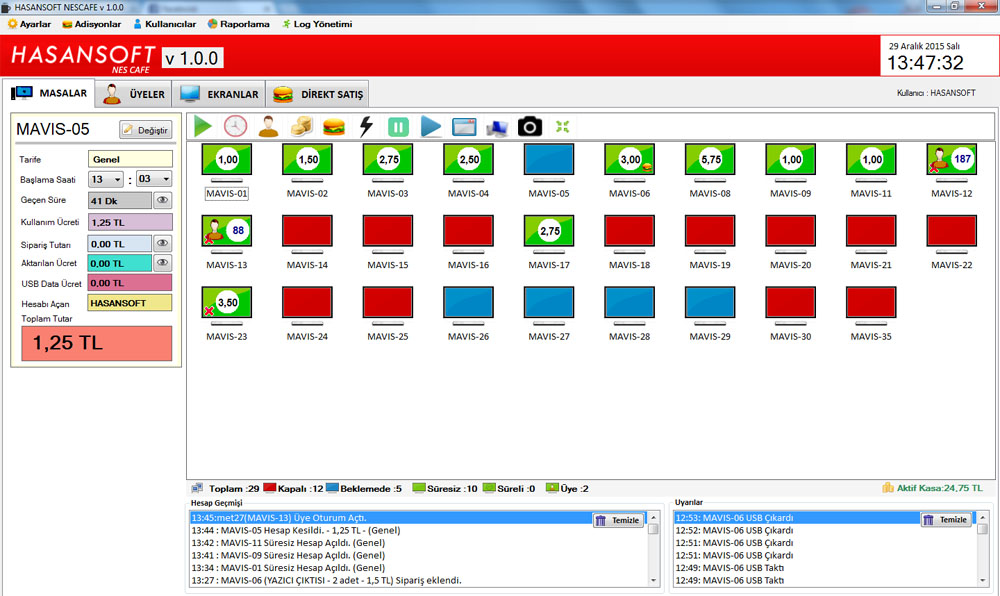1000x596 pixels.
Task: Click the green play (start session) toolbar icon
Action: coord(203,126)
